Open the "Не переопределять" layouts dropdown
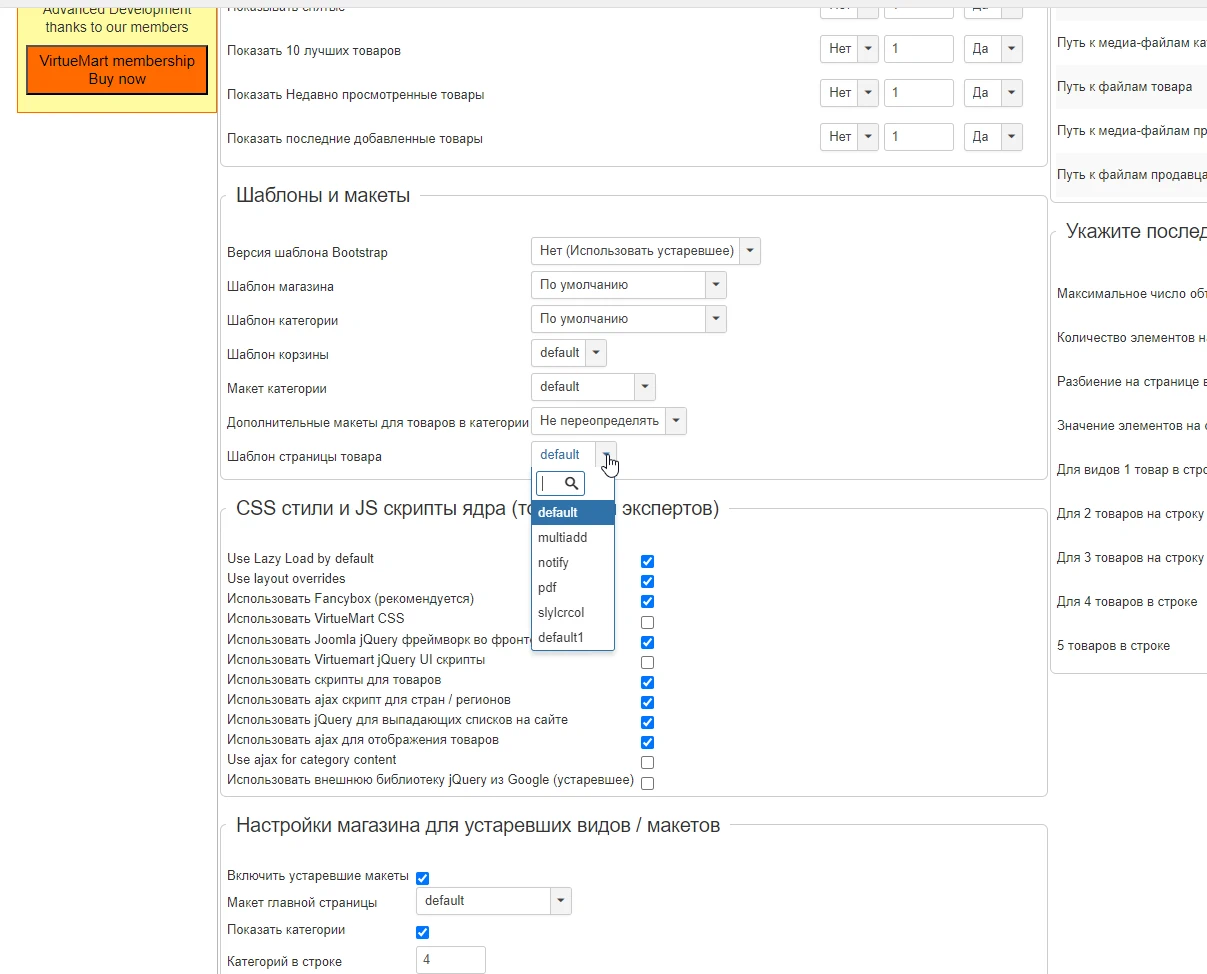Screen dimensions: 1207x974 [676, 420]
